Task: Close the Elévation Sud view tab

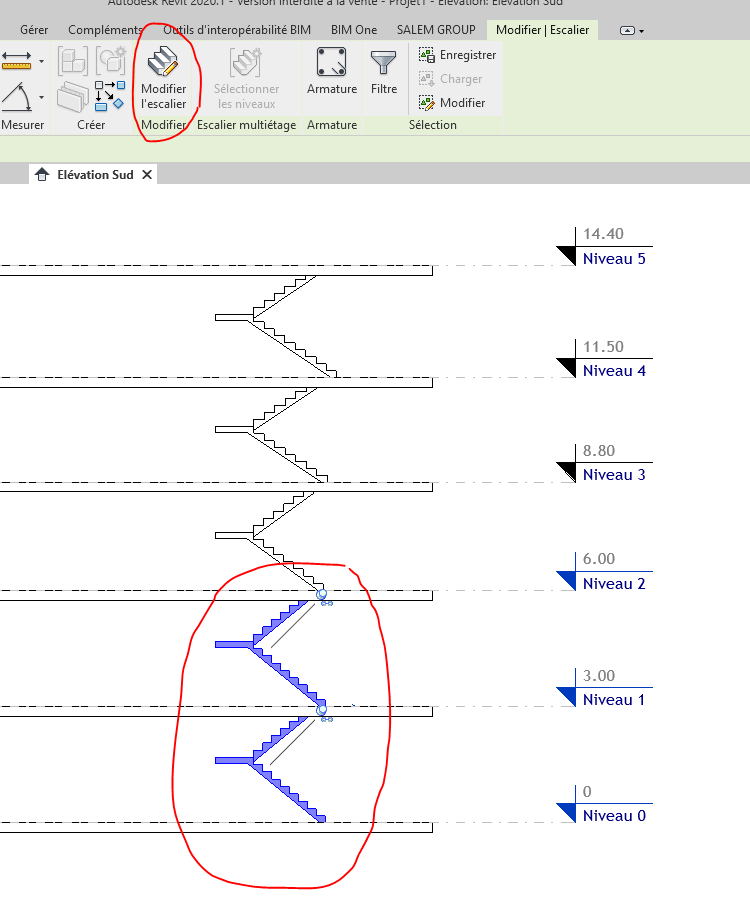Action: click(x=147, y=175)
